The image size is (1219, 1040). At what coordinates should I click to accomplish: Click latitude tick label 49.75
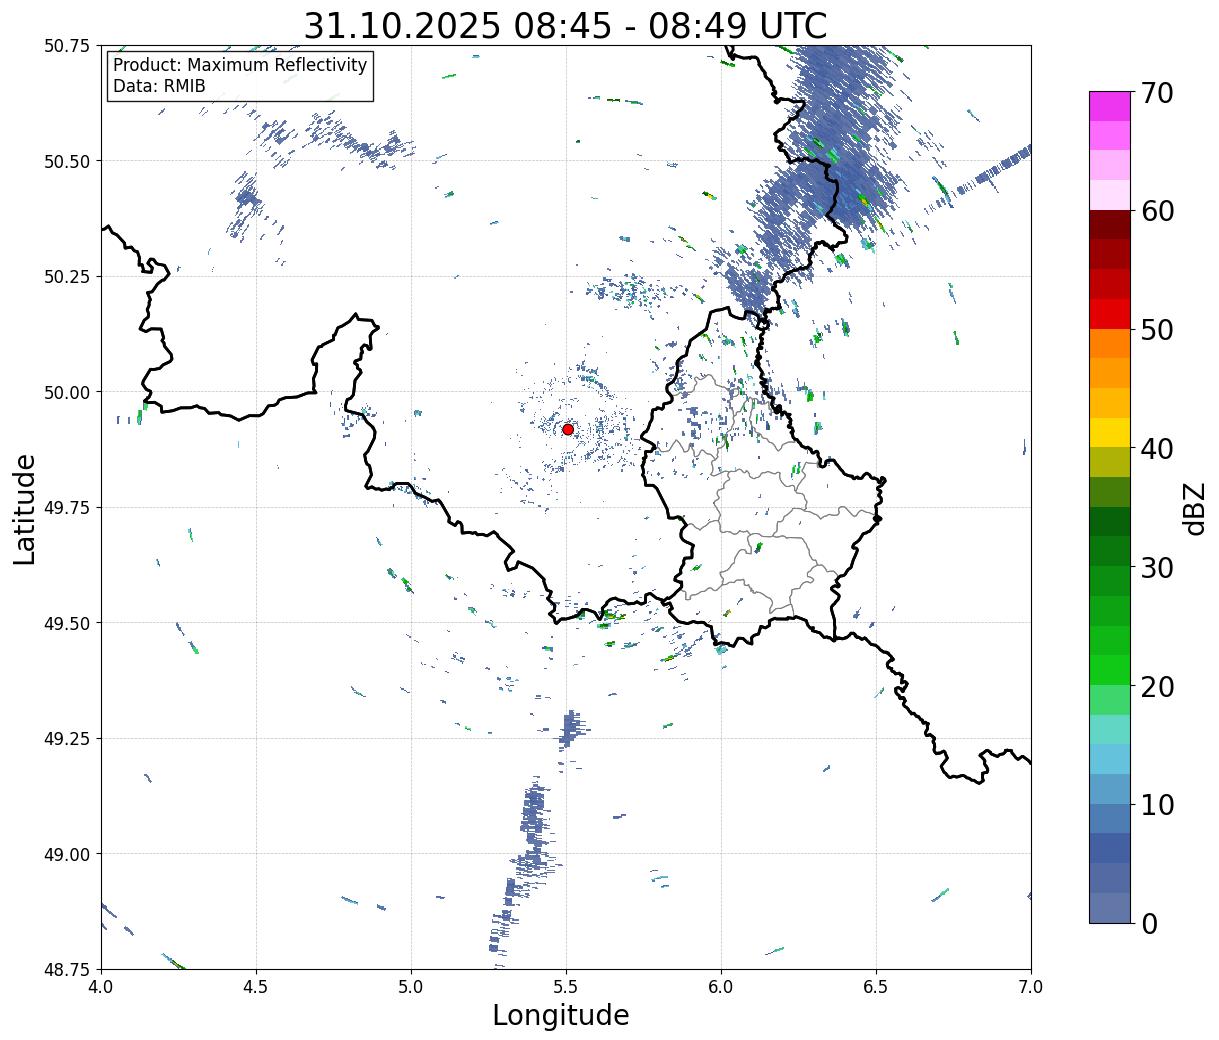click(x=67, y=507)
